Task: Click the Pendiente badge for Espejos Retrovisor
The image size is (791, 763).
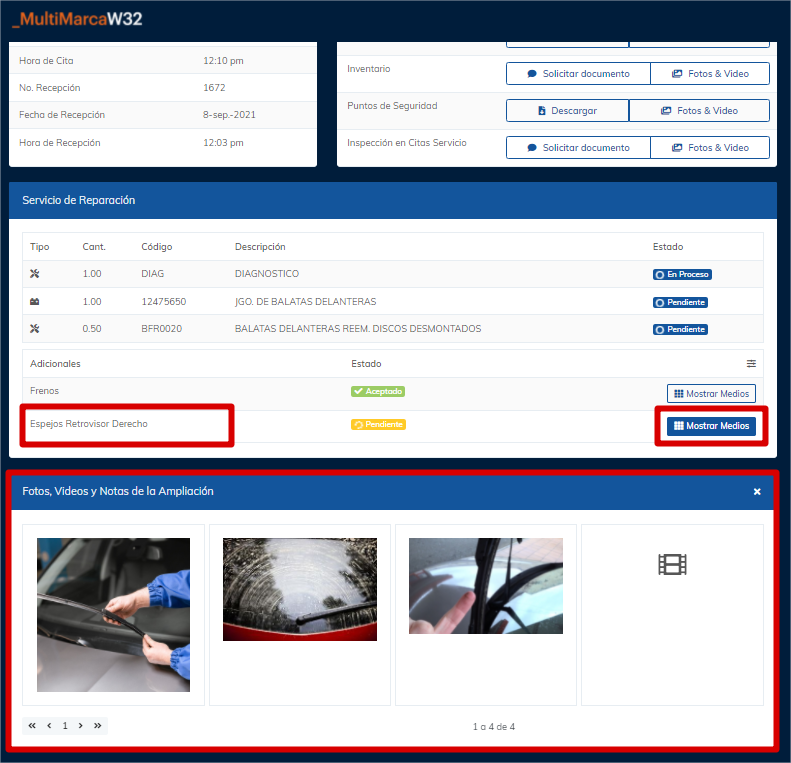Action: (378, 425)
